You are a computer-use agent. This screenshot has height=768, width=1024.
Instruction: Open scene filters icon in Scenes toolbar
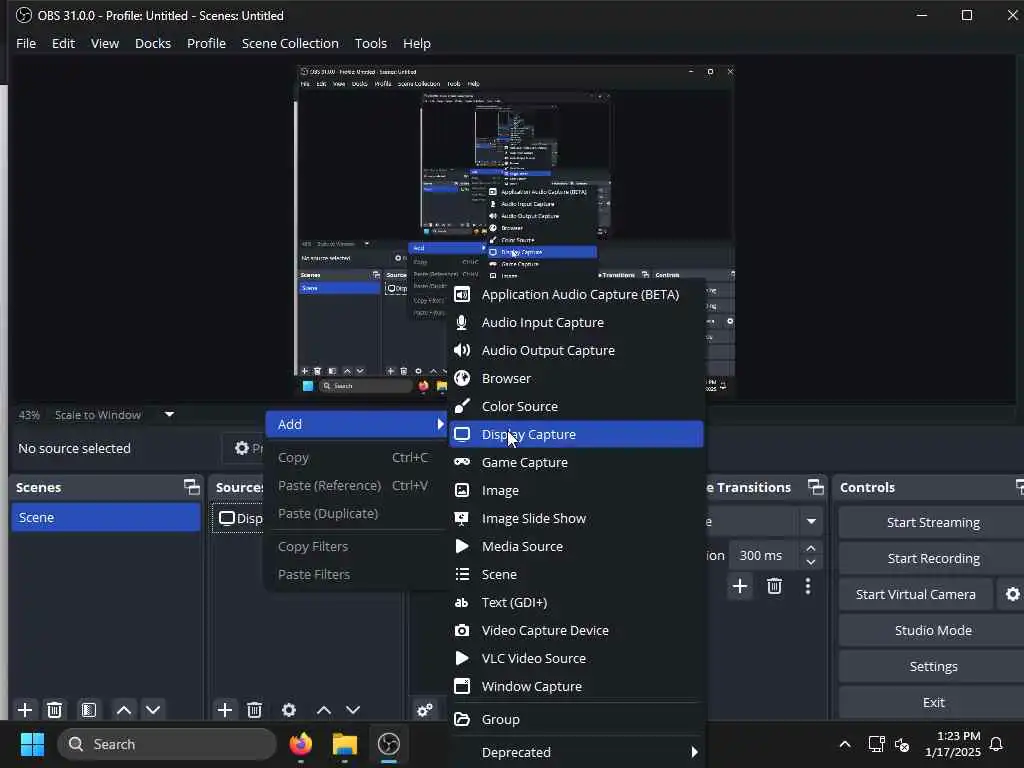pos(89,710)
